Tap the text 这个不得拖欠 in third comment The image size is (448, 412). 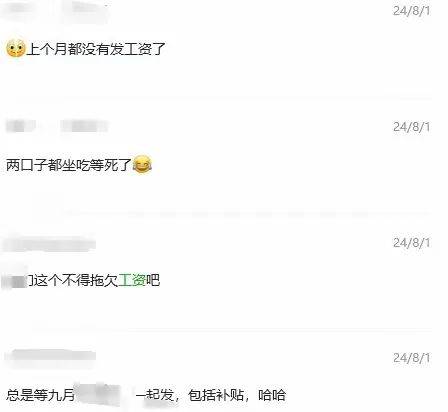pos(76,280)
